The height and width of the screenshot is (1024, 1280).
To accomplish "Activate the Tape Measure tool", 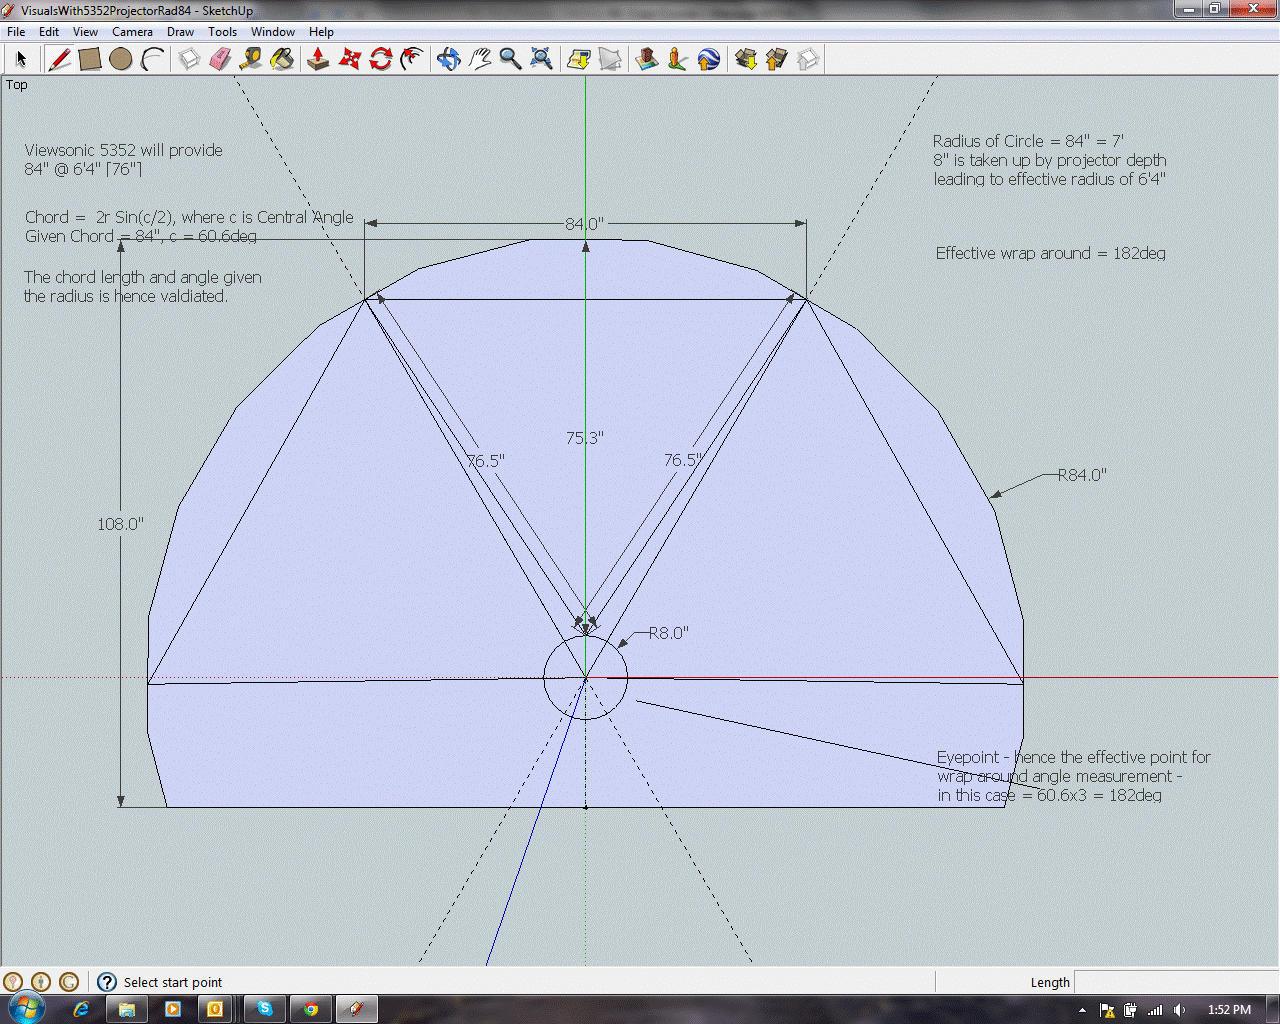I will [251, 60].
